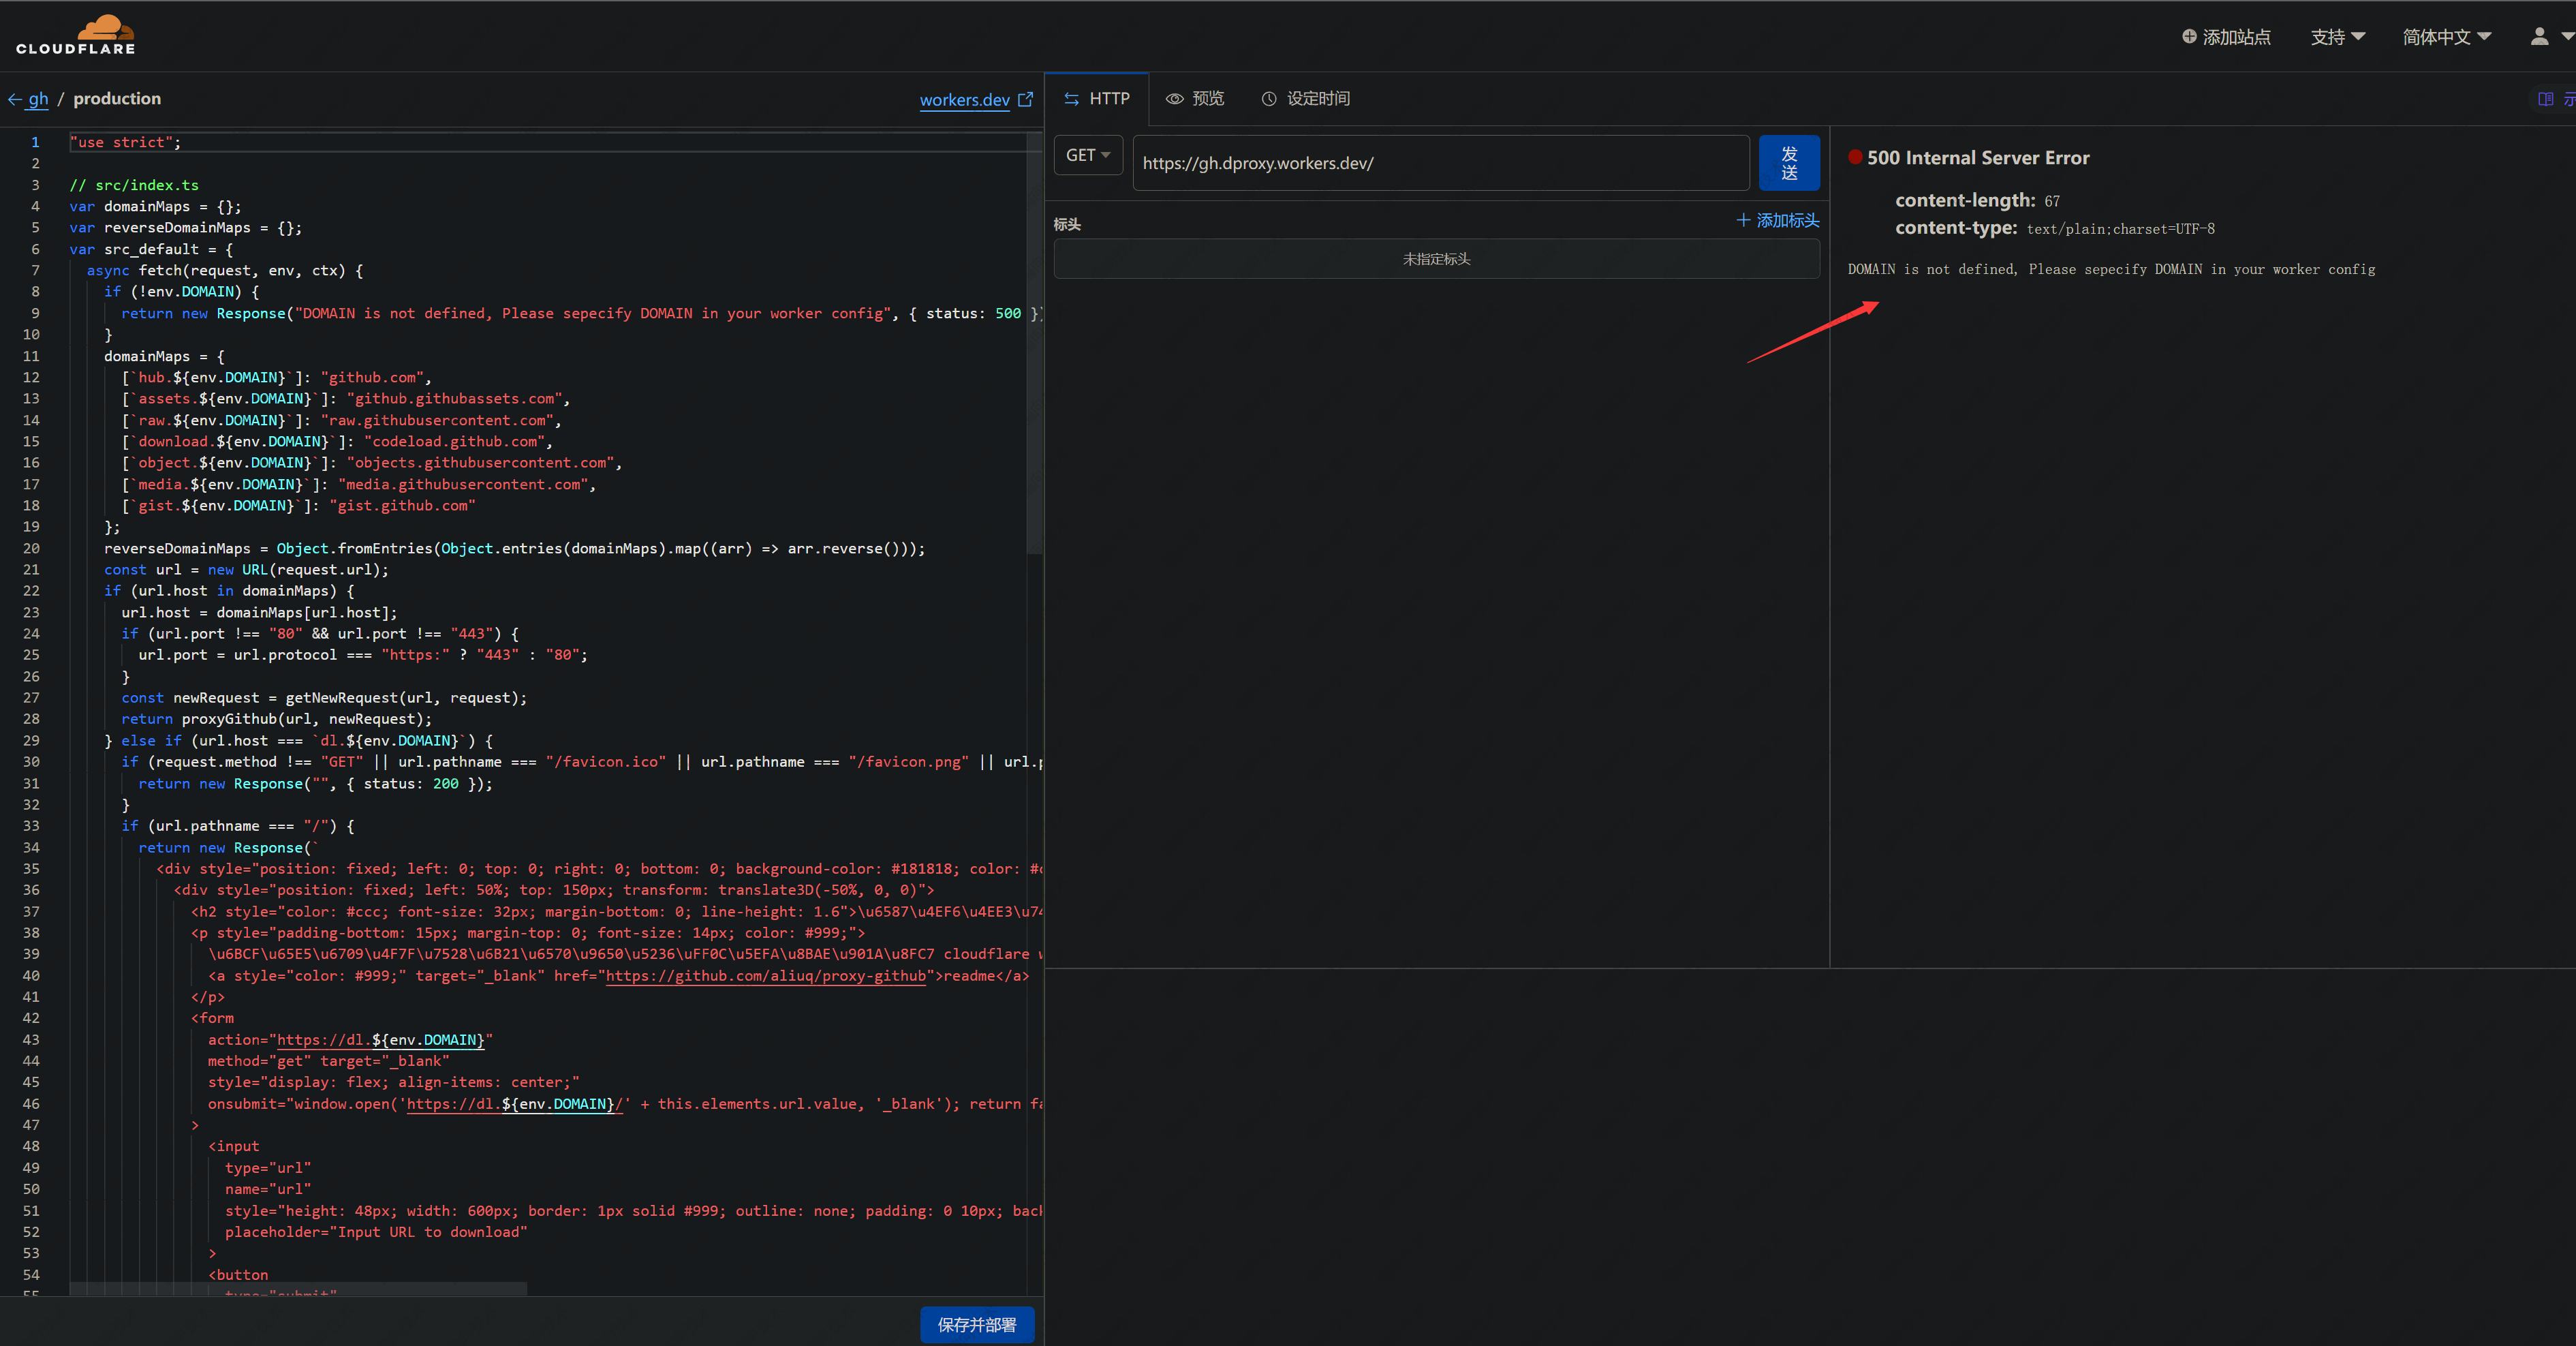The height and width of the screenshot is (1346, 2576).
Task: Open the workers.dev link
Action: coord(964,100)
